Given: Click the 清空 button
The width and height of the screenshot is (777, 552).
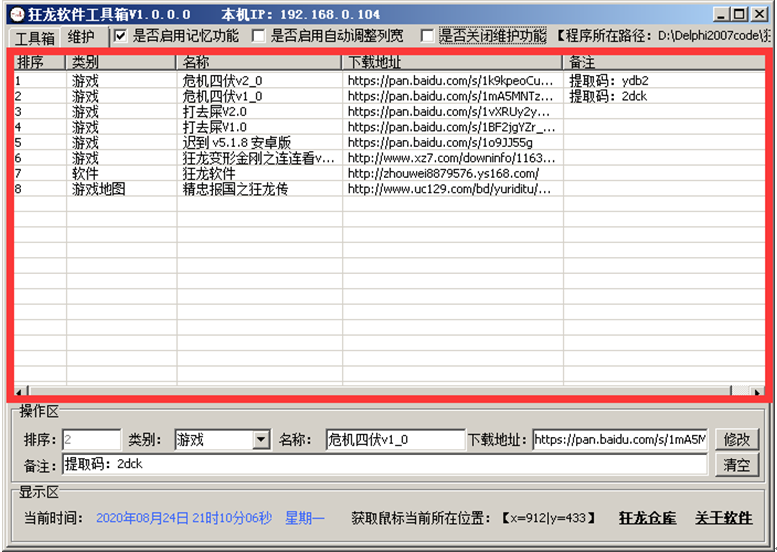Looking at the screenshot, I should tap(736, 465).
